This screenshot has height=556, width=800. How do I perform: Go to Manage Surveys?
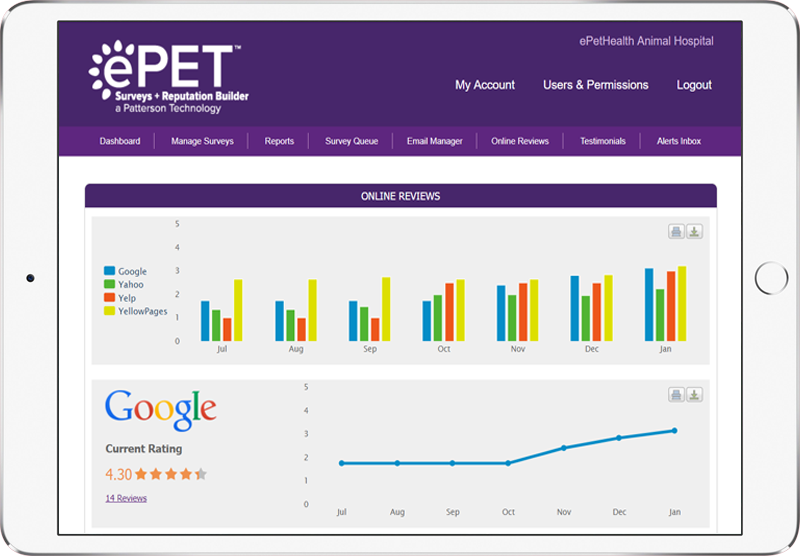point(202,141)
